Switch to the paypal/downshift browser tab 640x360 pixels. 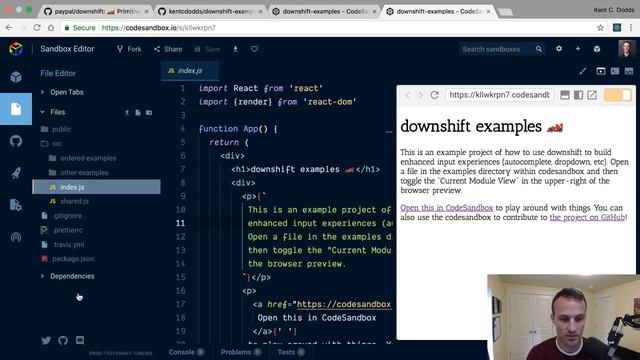[96, 11]
